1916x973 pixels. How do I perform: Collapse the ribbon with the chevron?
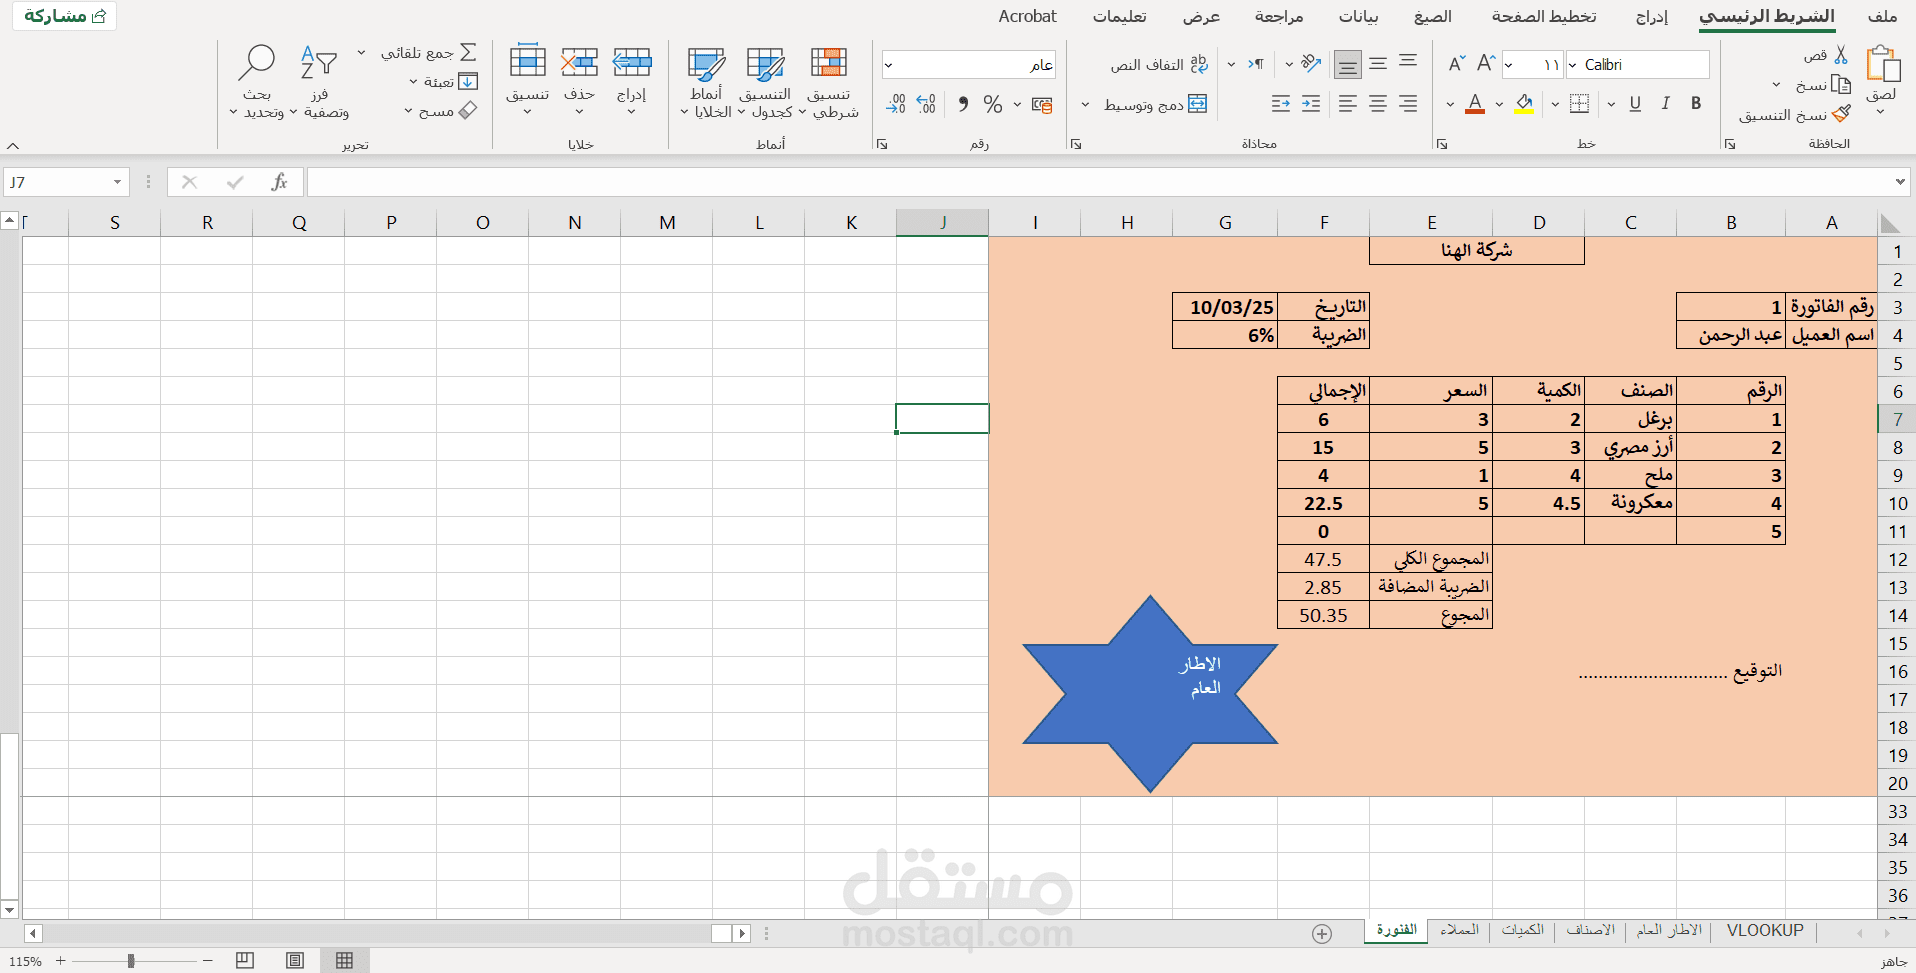click(13, 145)
